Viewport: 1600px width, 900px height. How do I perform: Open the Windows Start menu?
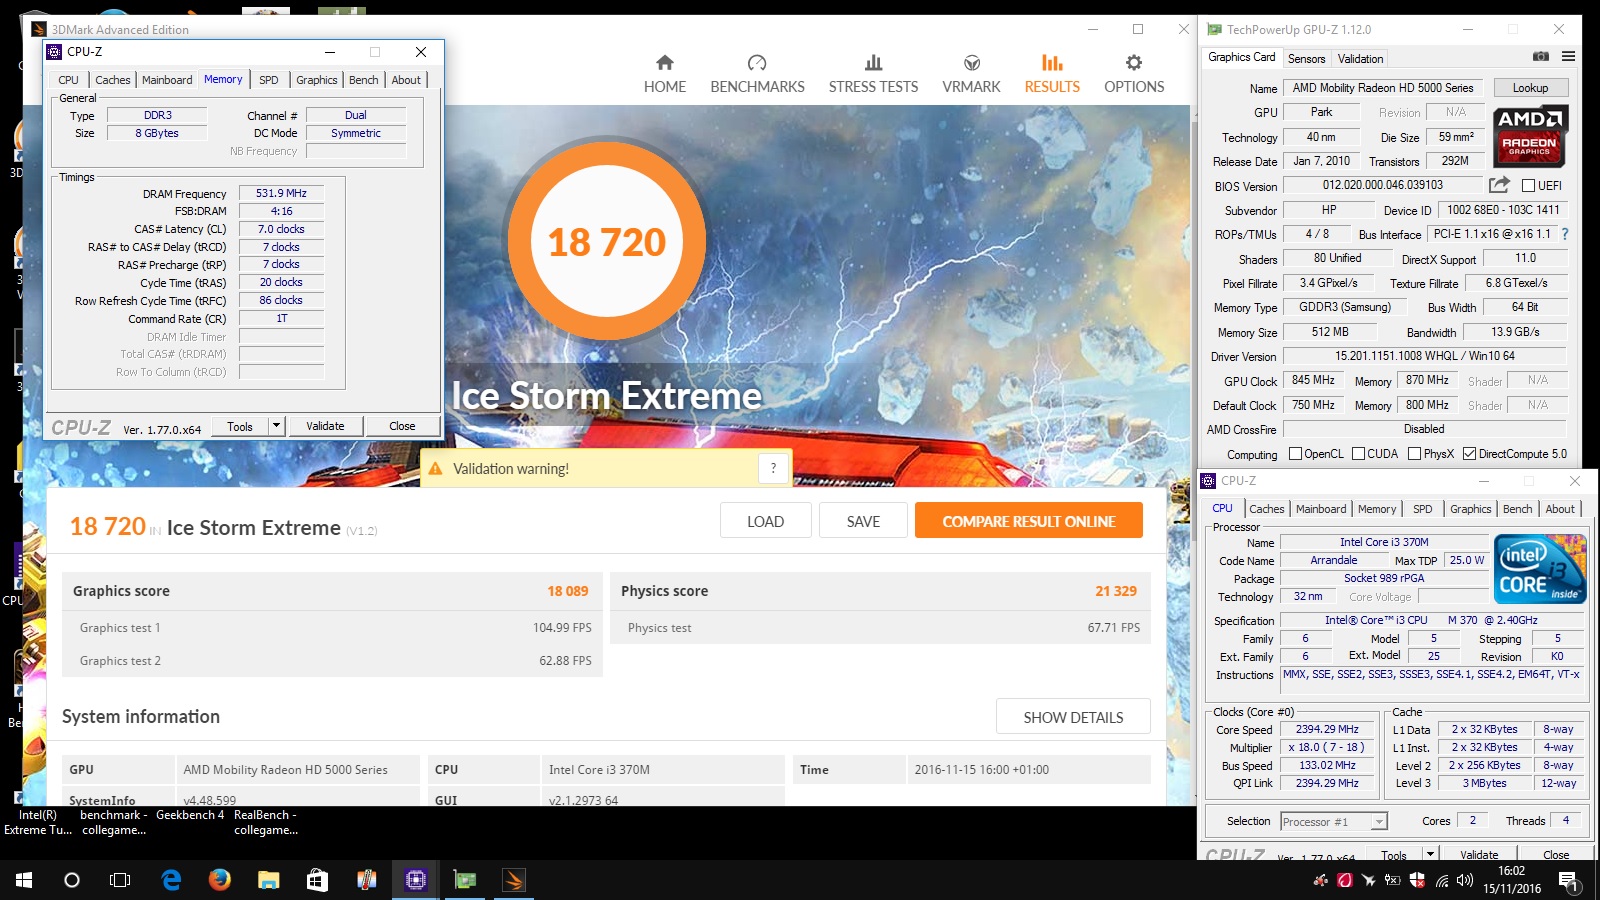pos(23,880)
